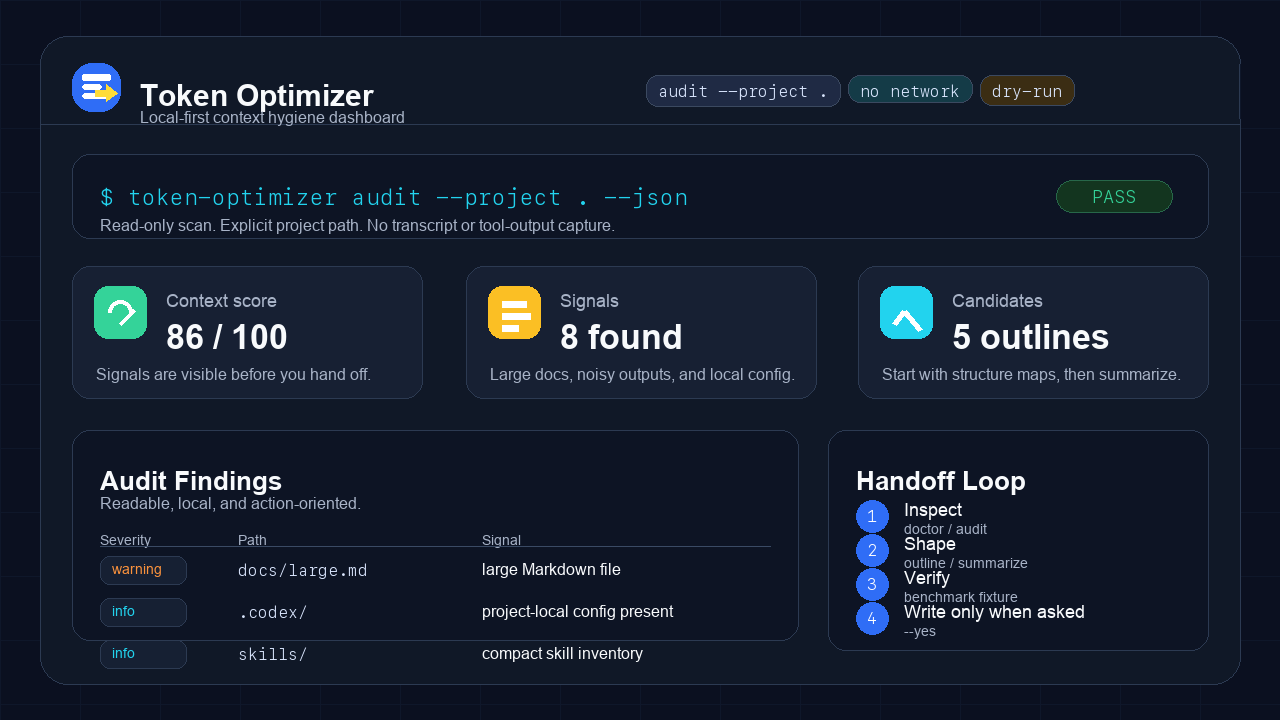Click the Token Optimizer logo icon
The height and width of the screenshot is (720, 1280).
tap(96, 88)
